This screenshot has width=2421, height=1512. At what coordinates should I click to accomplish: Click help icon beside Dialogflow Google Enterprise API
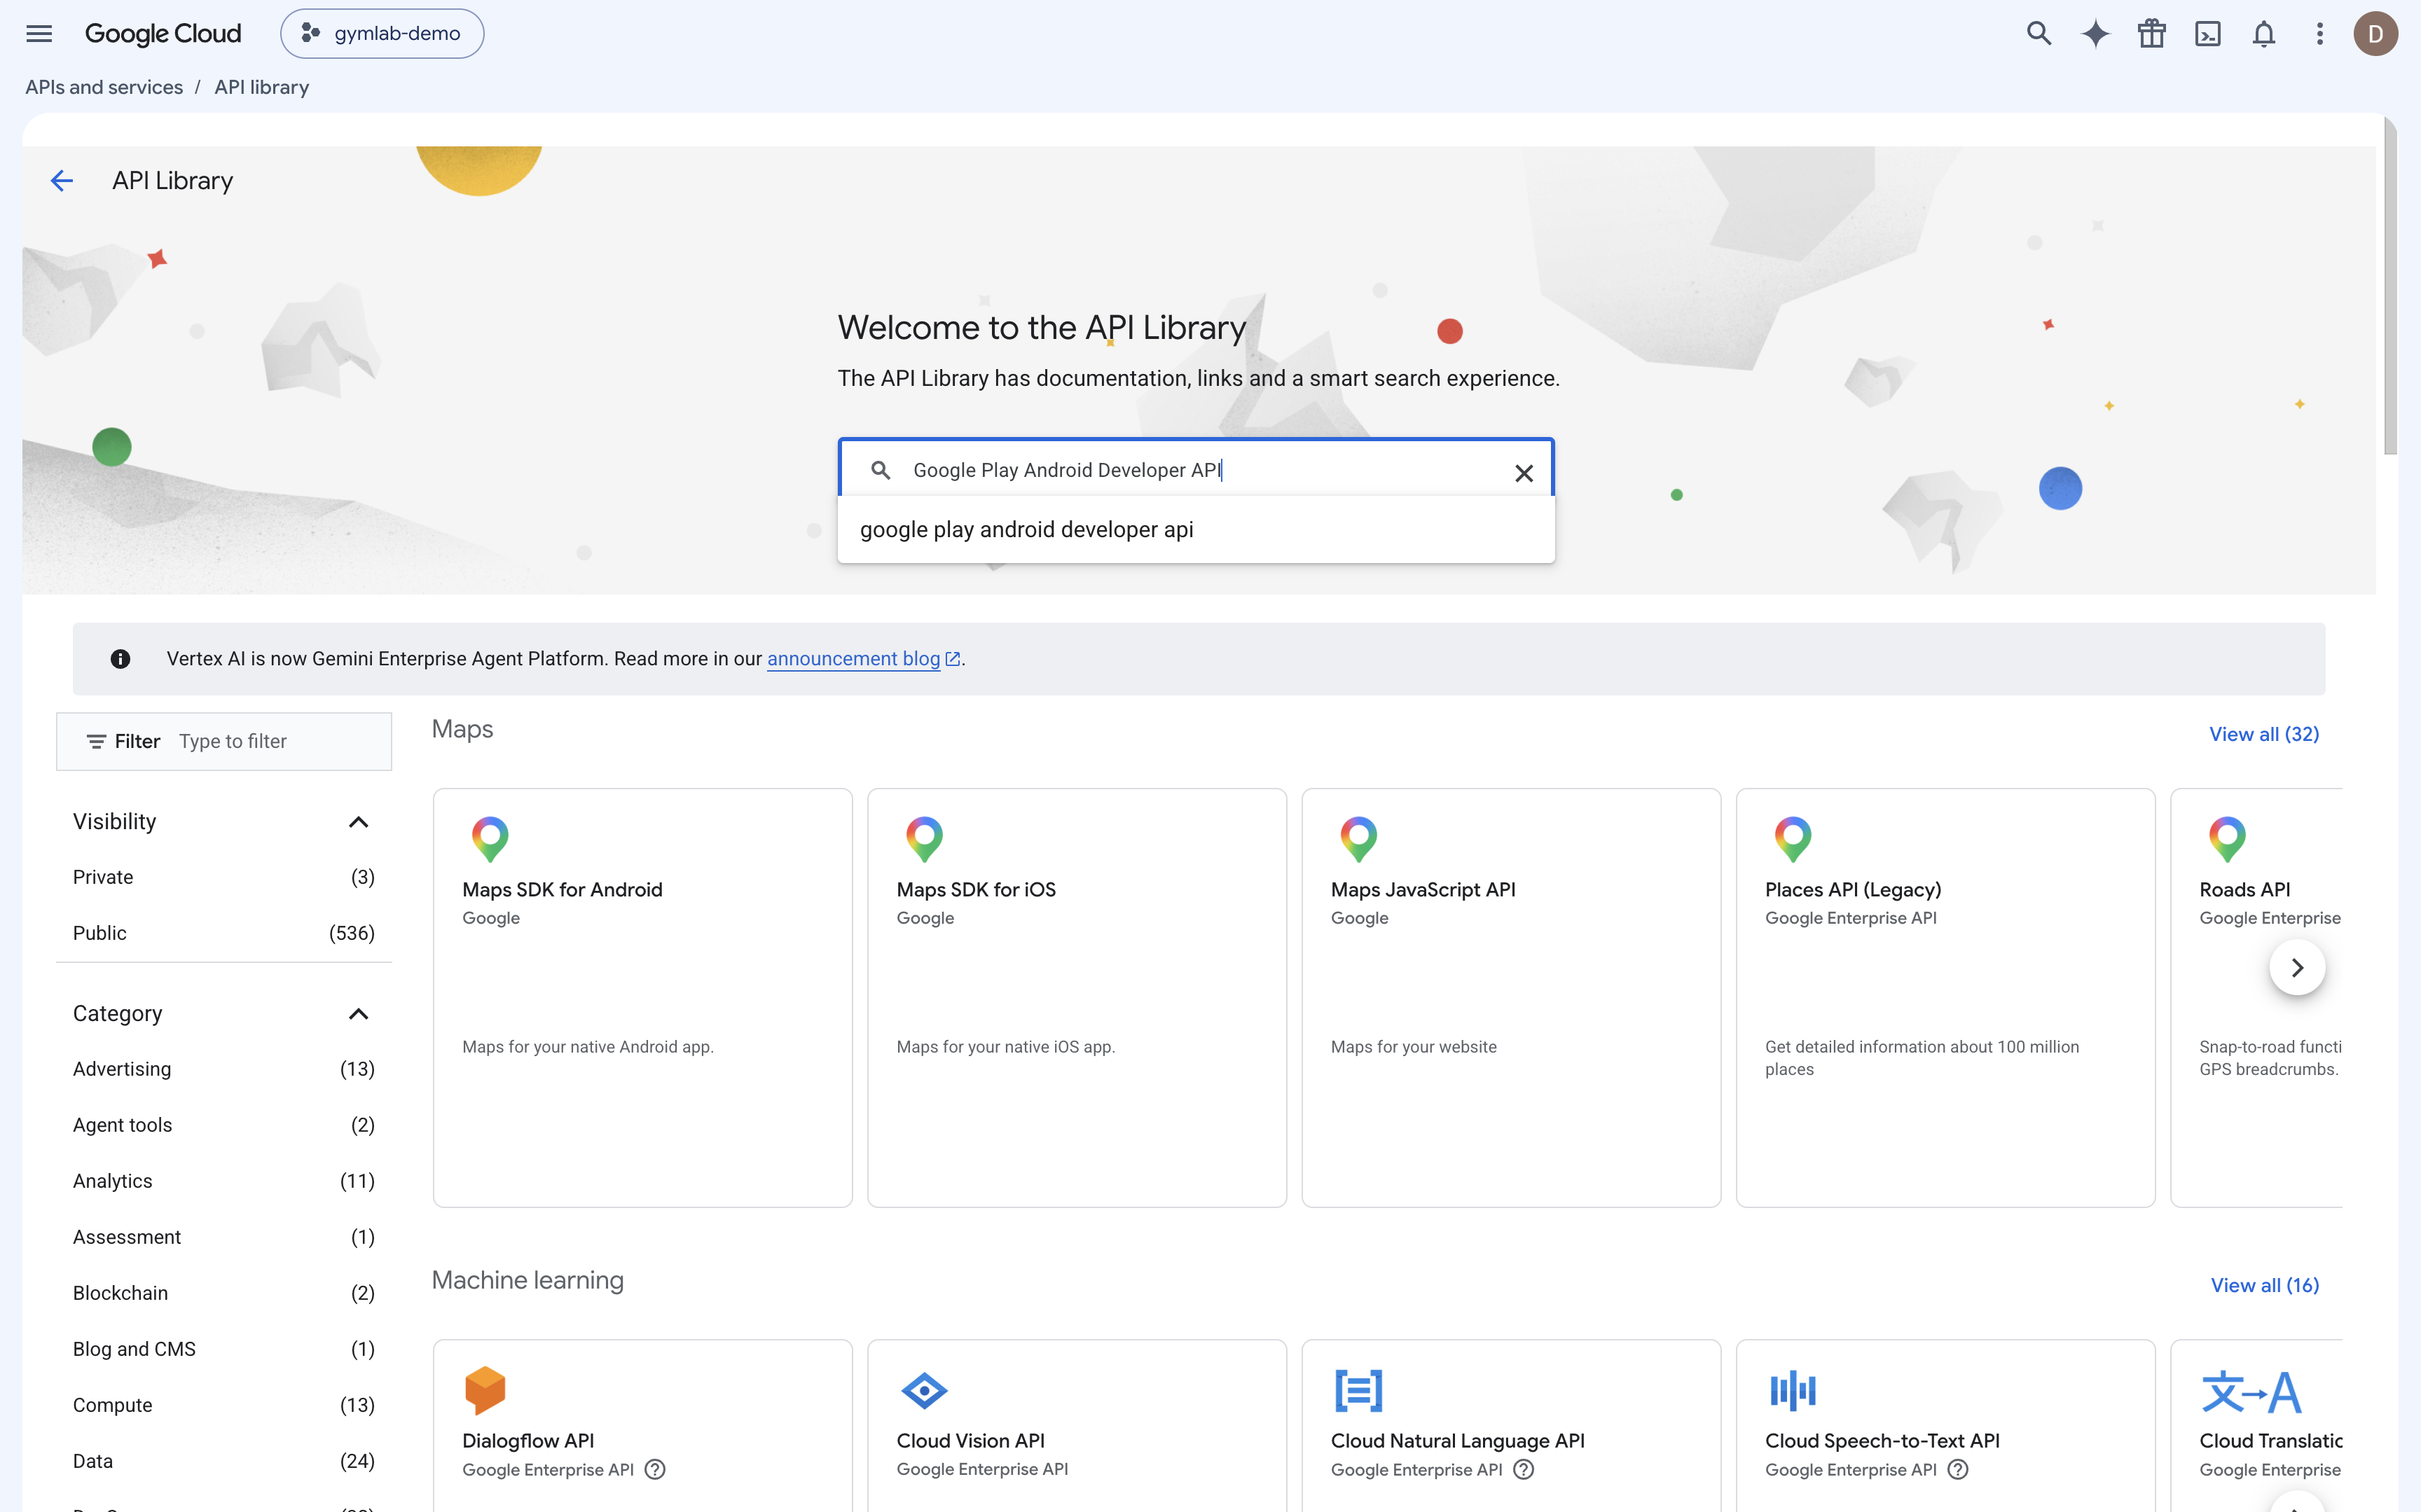pyautogui.click(x=655, y=1469)
